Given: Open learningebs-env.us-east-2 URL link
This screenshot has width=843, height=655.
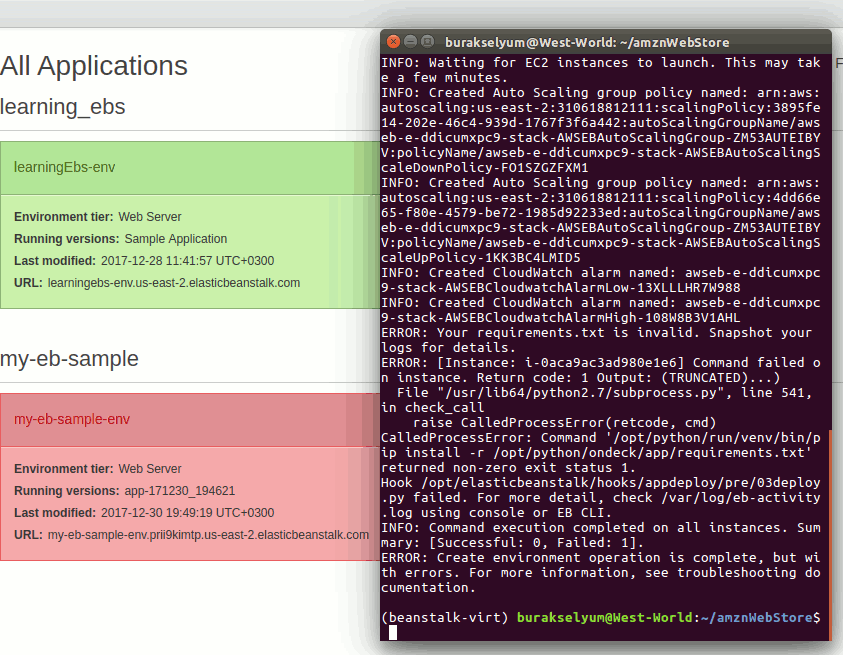Looking at the screenshot, I should tap(173, 283).
